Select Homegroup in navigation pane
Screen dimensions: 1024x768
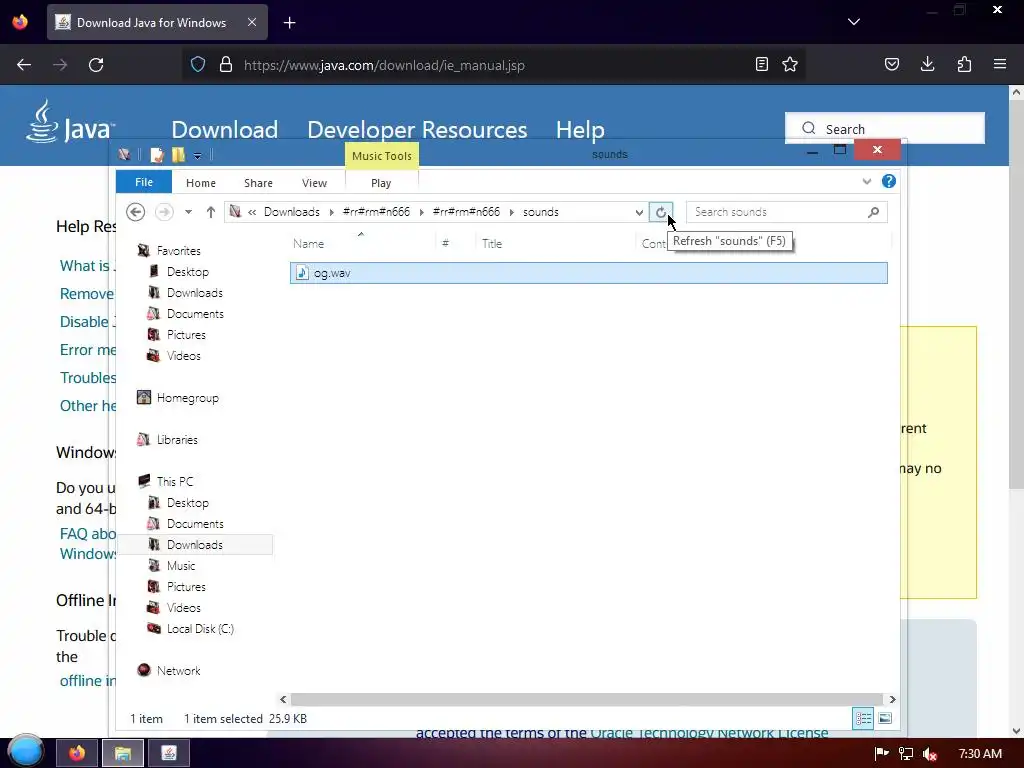pos(187,398)
